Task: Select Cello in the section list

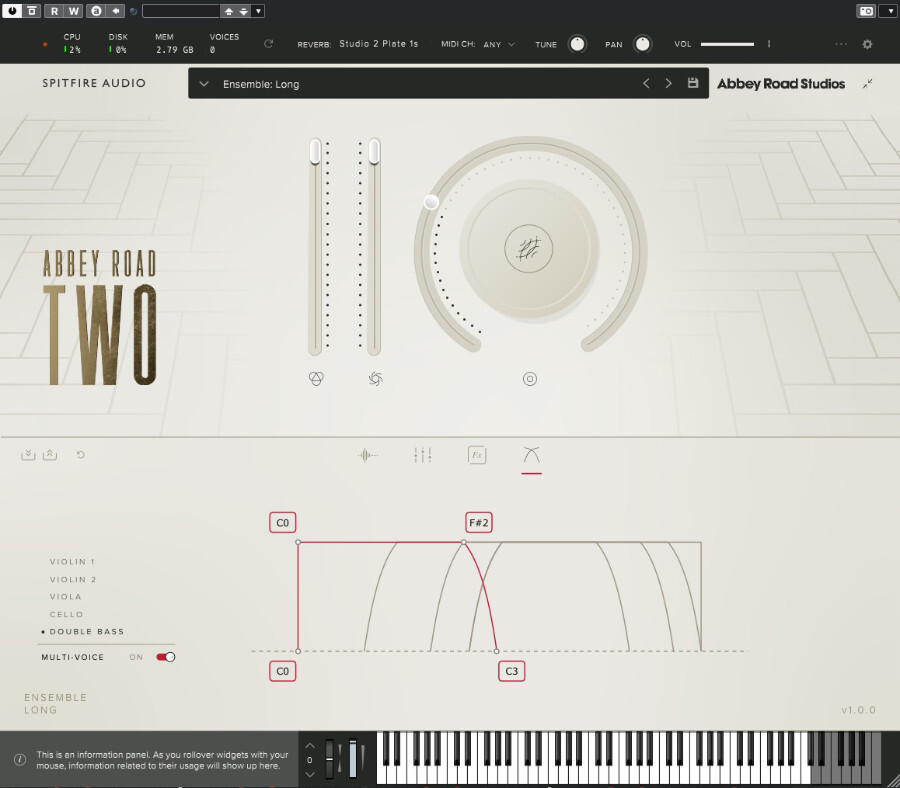Action: tap(66, 614)
